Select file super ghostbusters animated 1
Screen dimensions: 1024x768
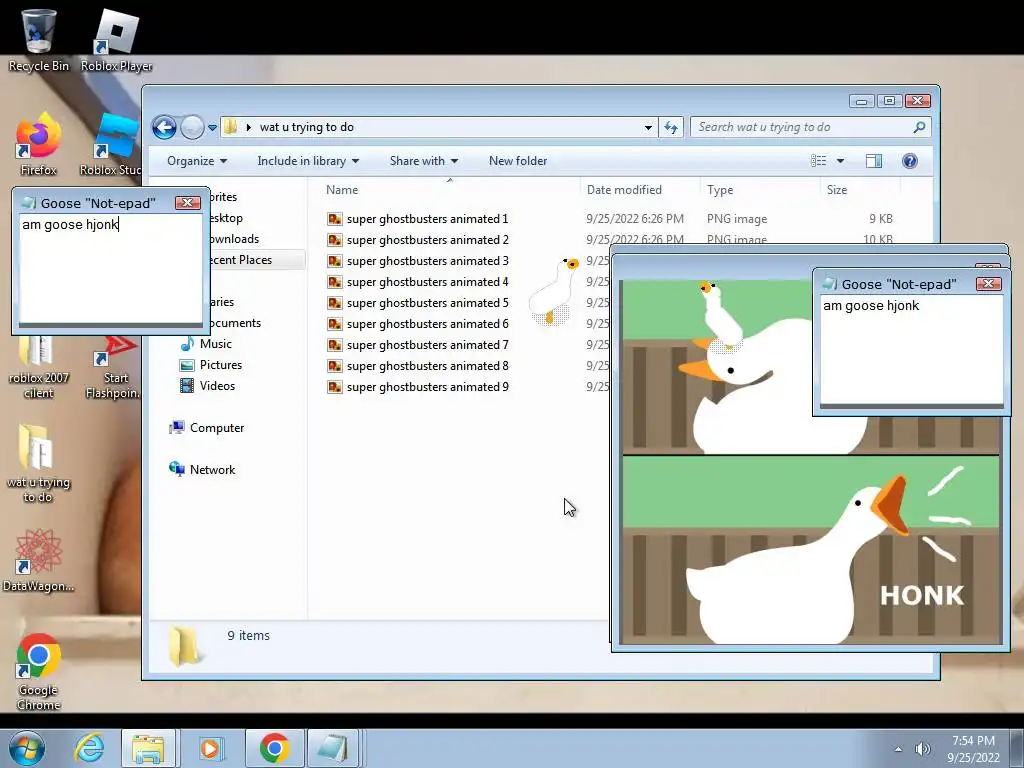pyautogui.click(x=427, y=219)
